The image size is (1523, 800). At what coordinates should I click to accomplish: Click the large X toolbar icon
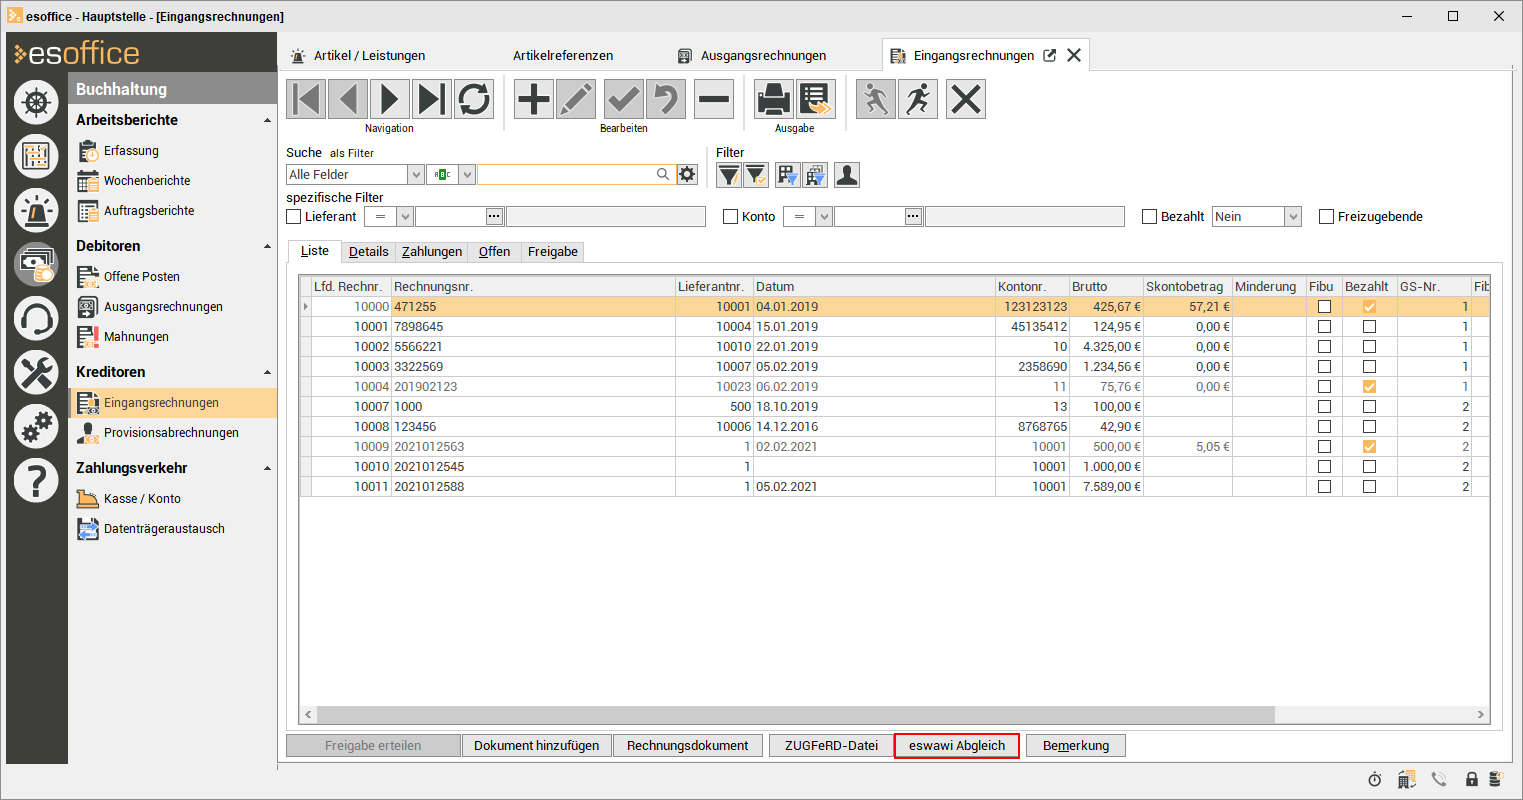966,99
